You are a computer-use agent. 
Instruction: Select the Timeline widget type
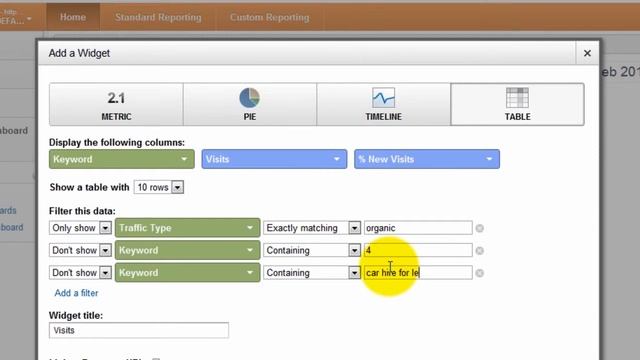pos(384,104)
